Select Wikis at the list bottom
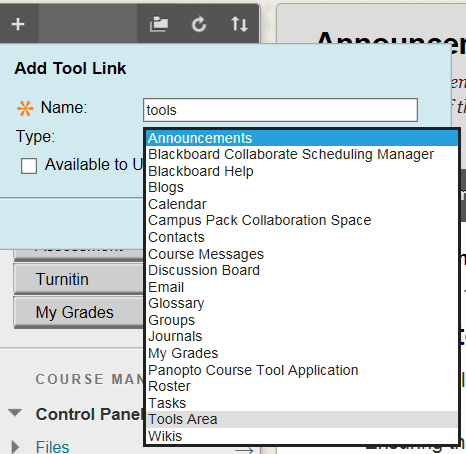The image size is (466, 454). pyautogui.click(x=302, y=436)
